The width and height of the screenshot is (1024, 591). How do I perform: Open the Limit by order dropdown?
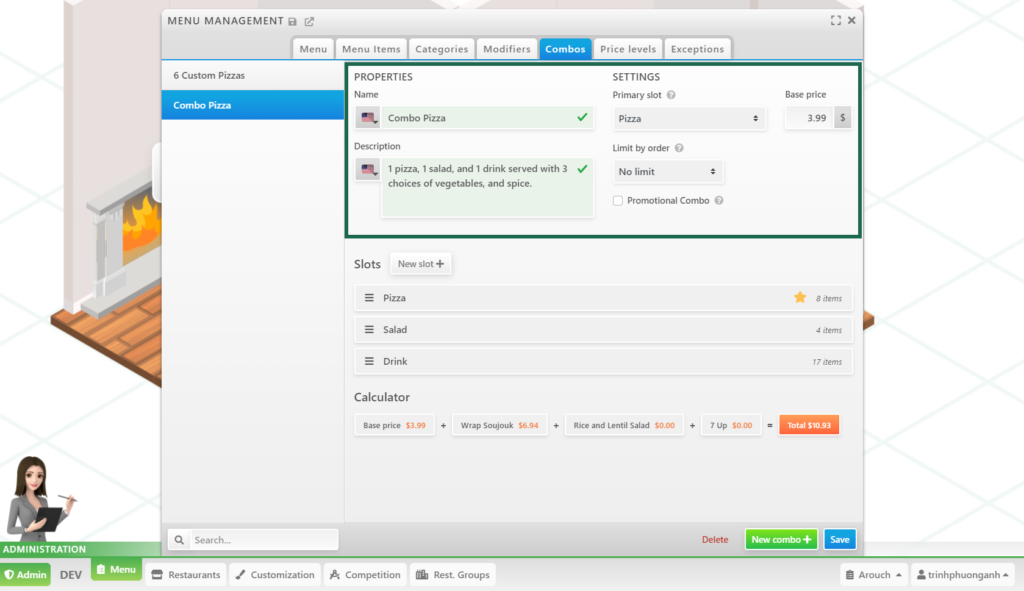[668, 172]
